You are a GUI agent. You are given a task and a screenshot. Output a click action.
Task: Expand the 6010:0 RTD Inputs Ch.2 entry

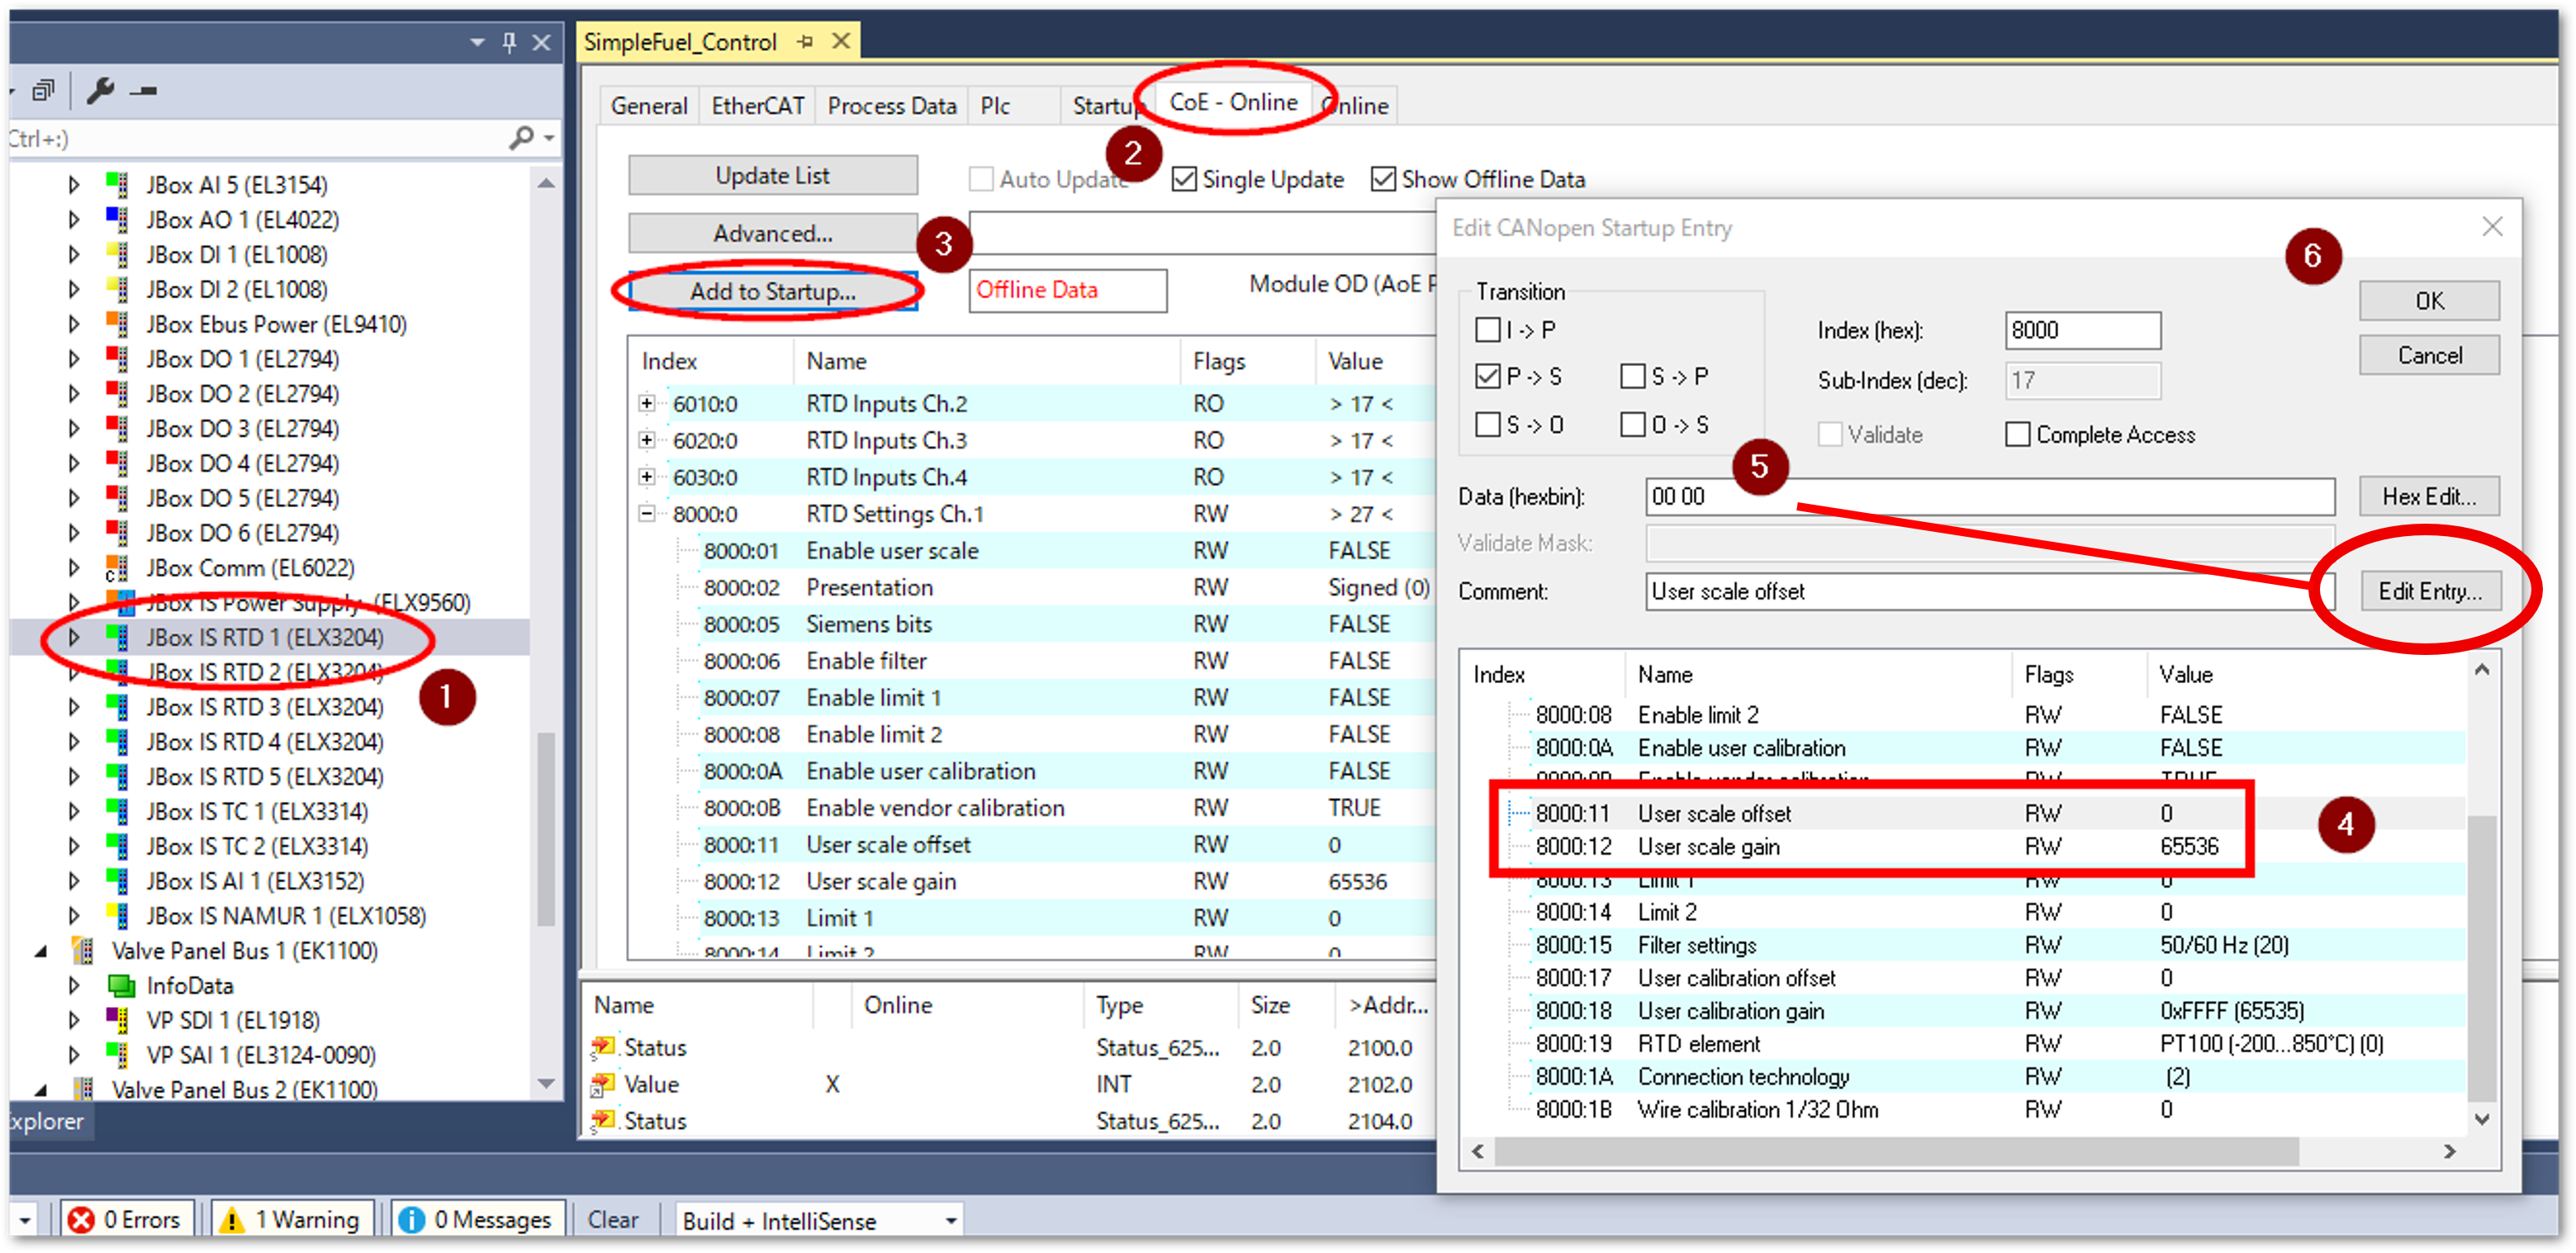647,404
